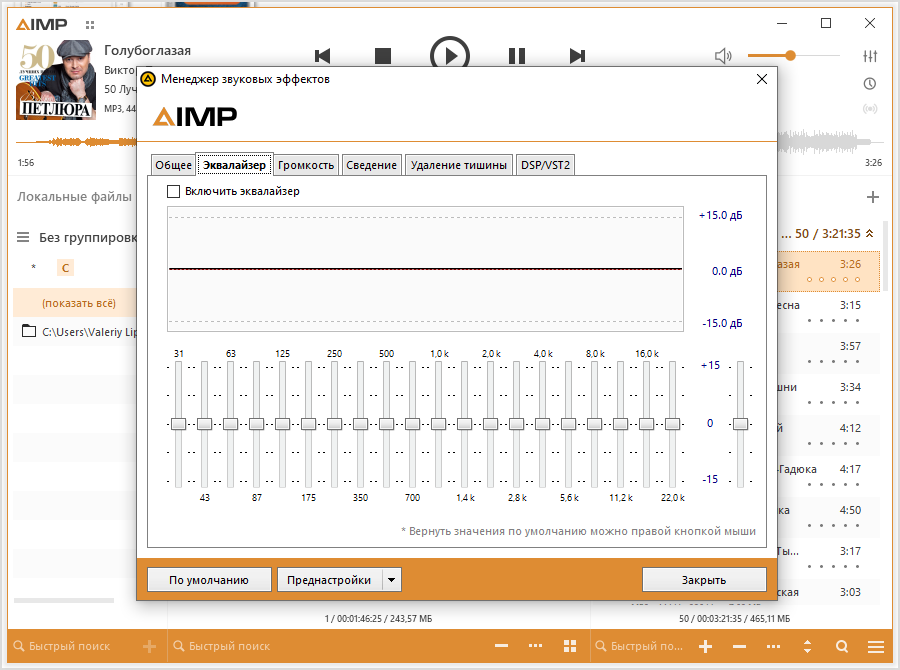Select the C letter filter

click(x=65, y=268)
